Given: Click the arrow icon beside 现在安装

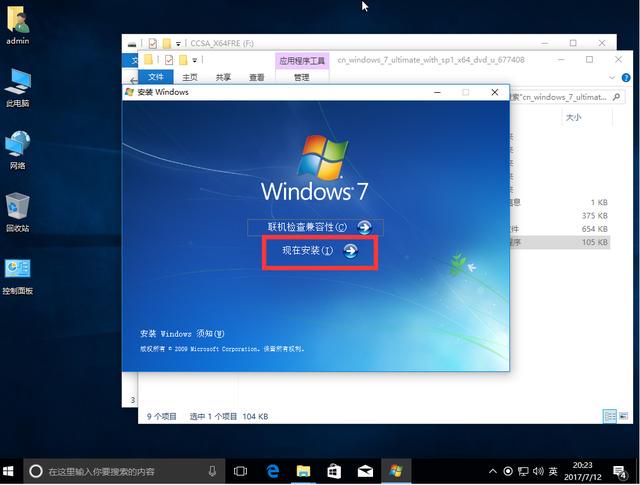Looking at the screenshot, I should click(x=350, y=251).
